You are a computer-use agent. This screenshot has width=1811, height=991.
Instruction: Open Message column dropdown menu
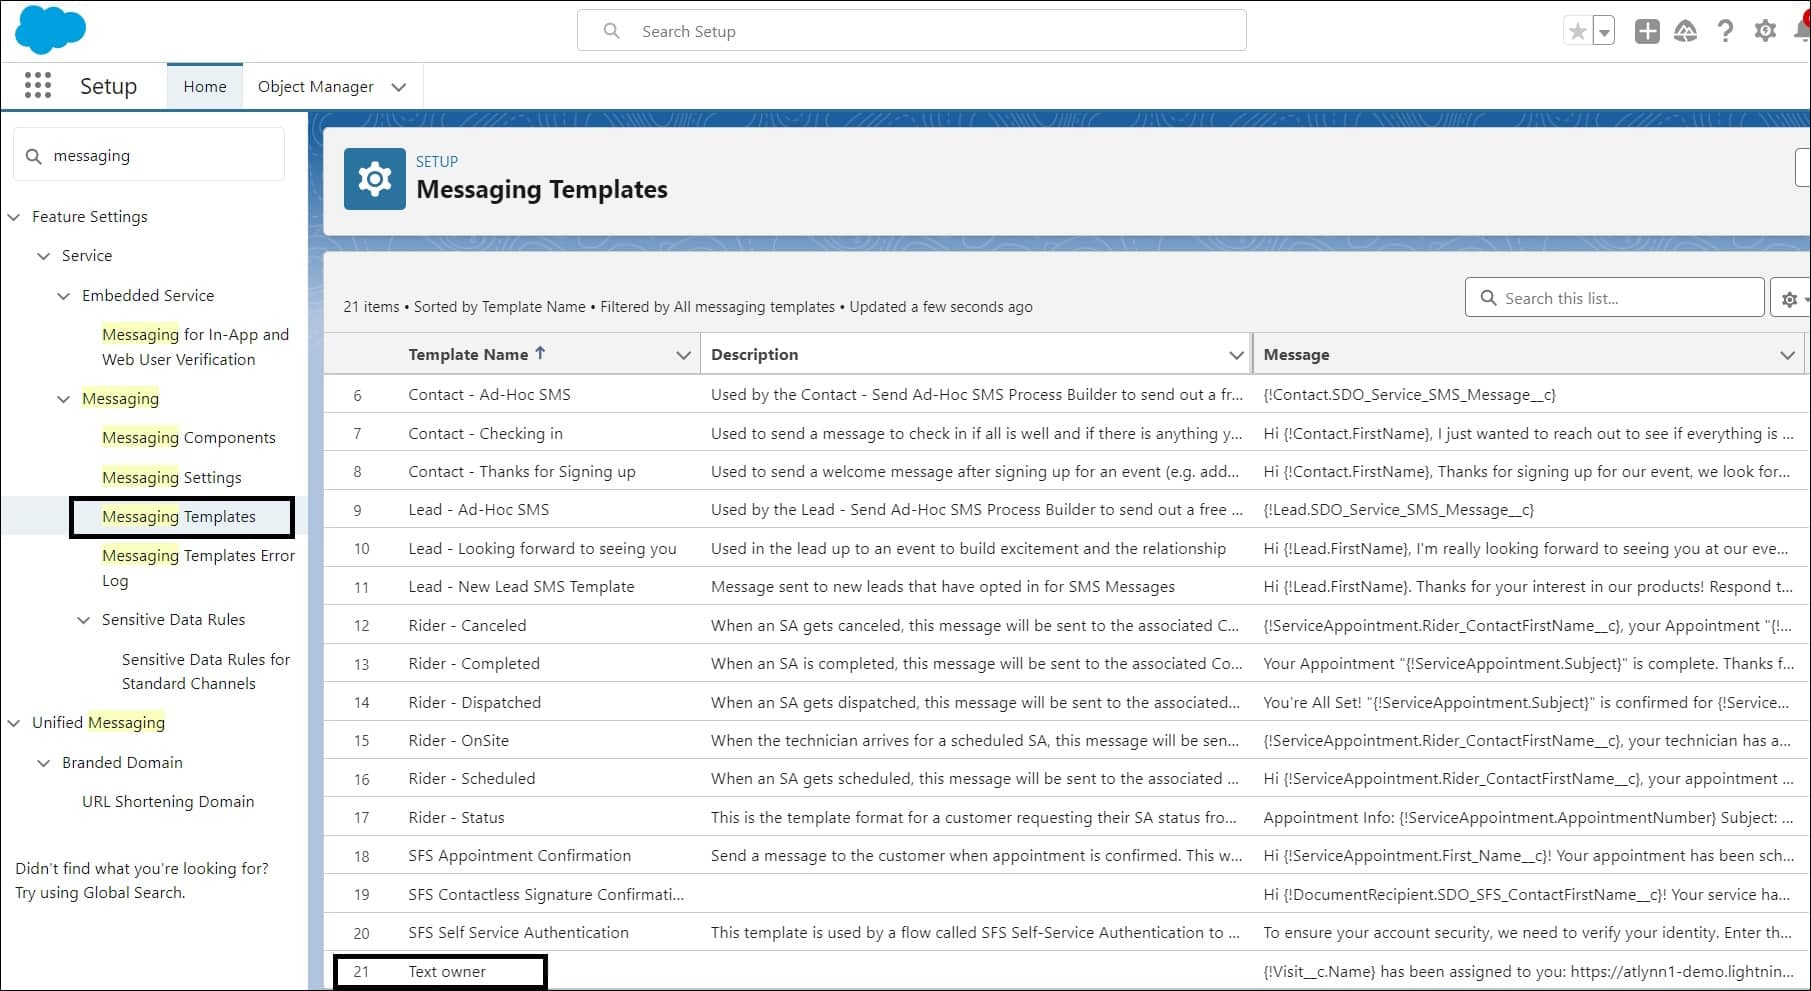1788,355
